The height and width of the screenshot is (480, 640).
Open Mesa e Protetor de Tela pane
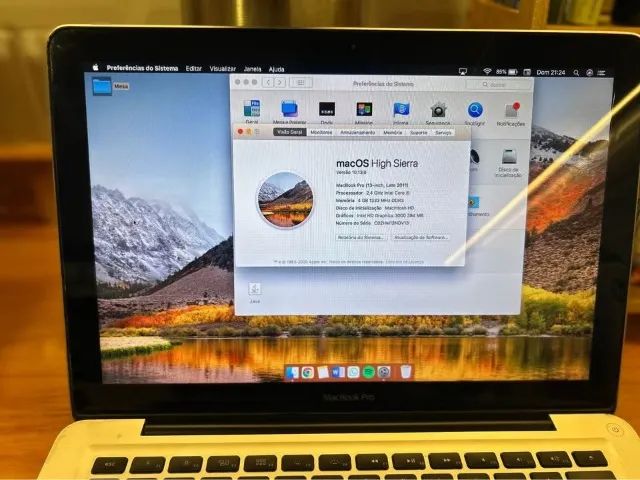[x=289, y=112]
